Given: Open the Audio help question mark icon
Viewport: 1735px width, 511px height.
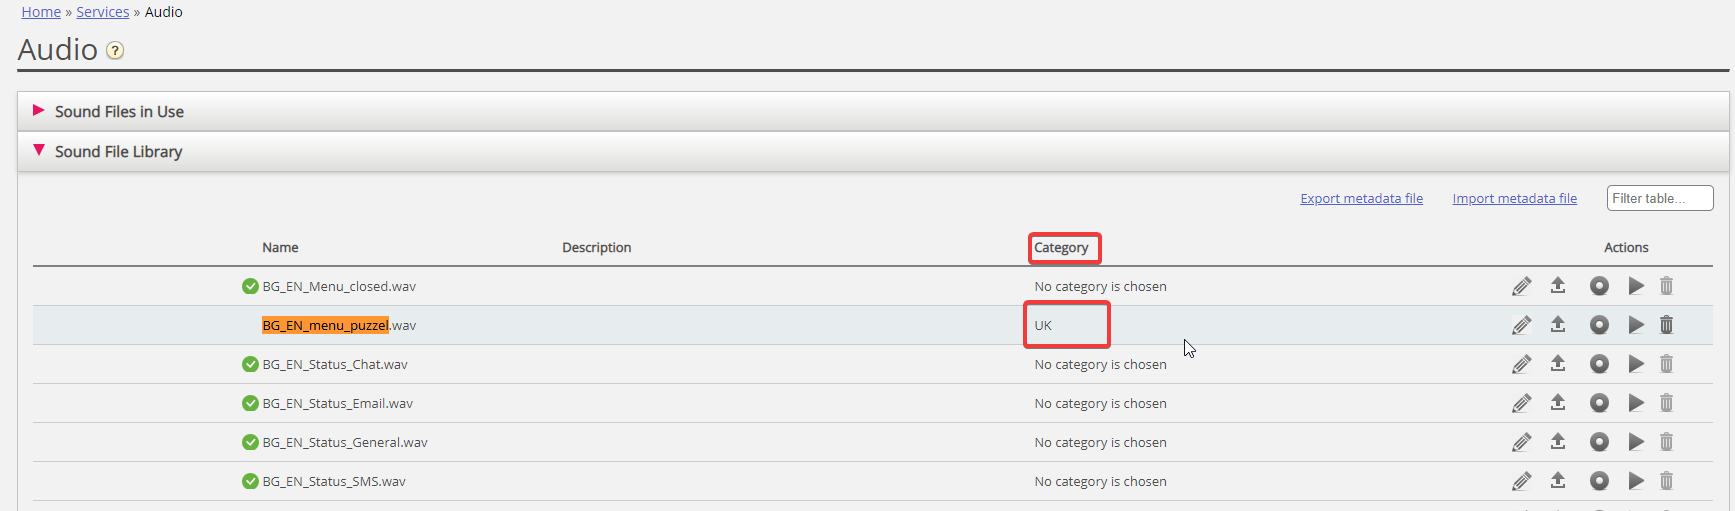Looking at the screenshot, I should click(x=115, y=51).
